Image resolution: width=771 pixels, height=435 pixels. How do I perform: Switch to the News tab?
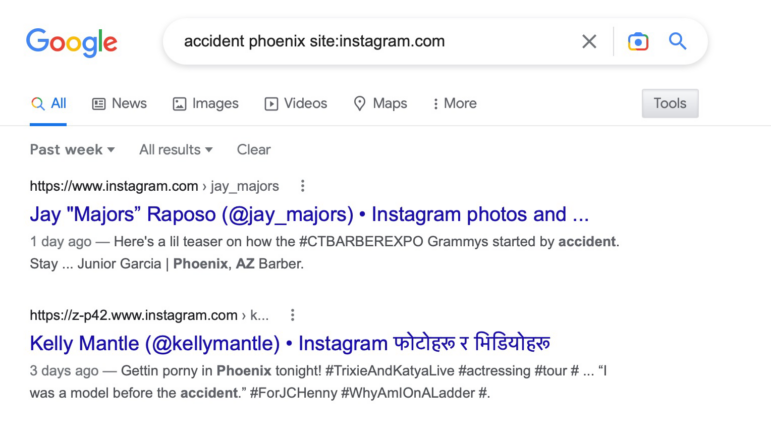[119, 104]
